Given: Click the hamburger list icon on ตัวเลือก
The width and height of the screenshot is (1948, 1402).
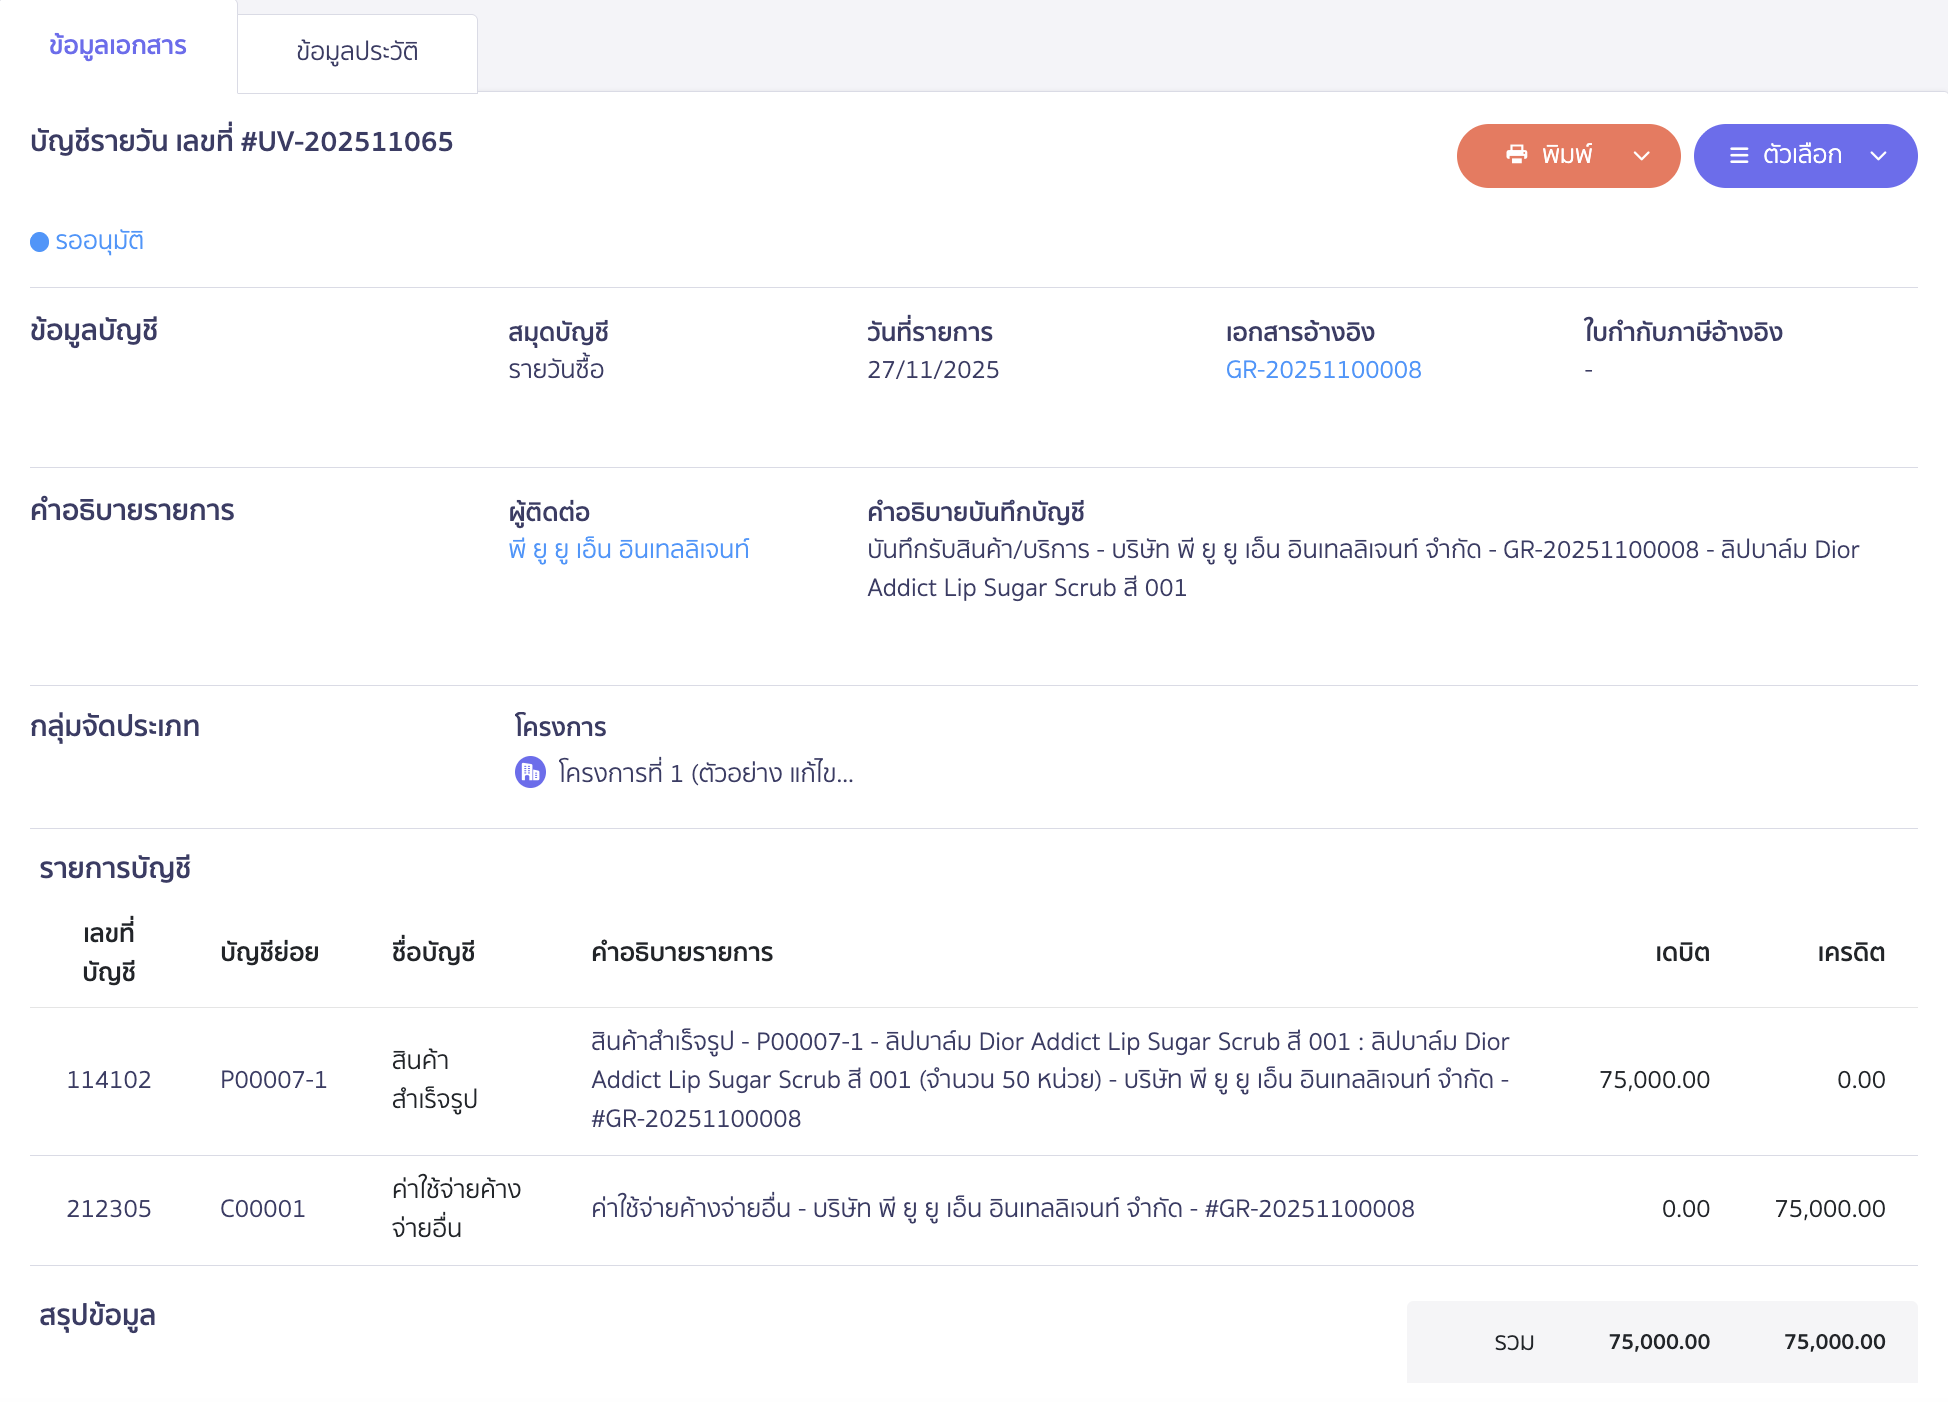Looking at the screenshot, I should coord(1739,155).
